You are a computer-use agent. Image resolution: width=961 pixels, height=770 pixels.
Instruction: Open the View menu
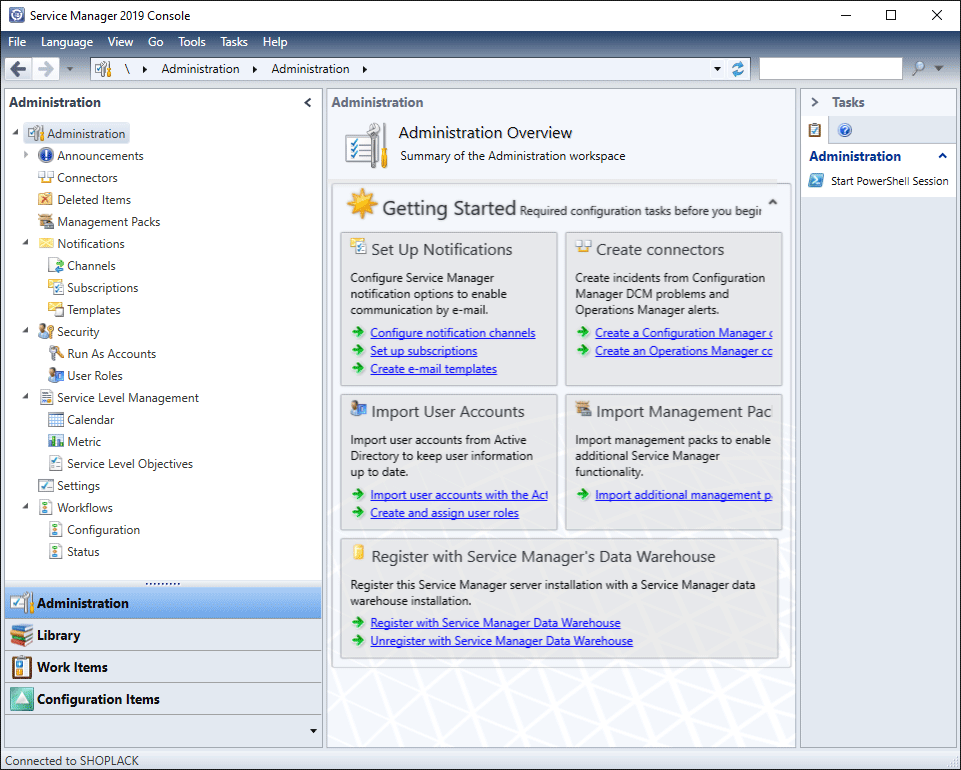[x=120, y=42]
